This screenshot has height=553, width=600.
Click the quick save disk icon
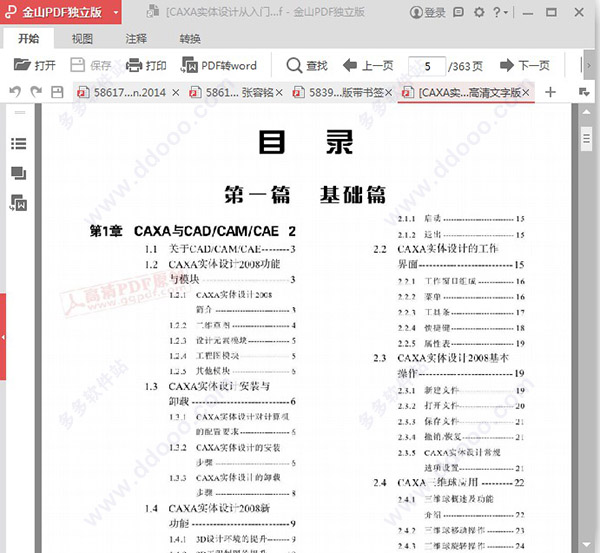(57, 92)
